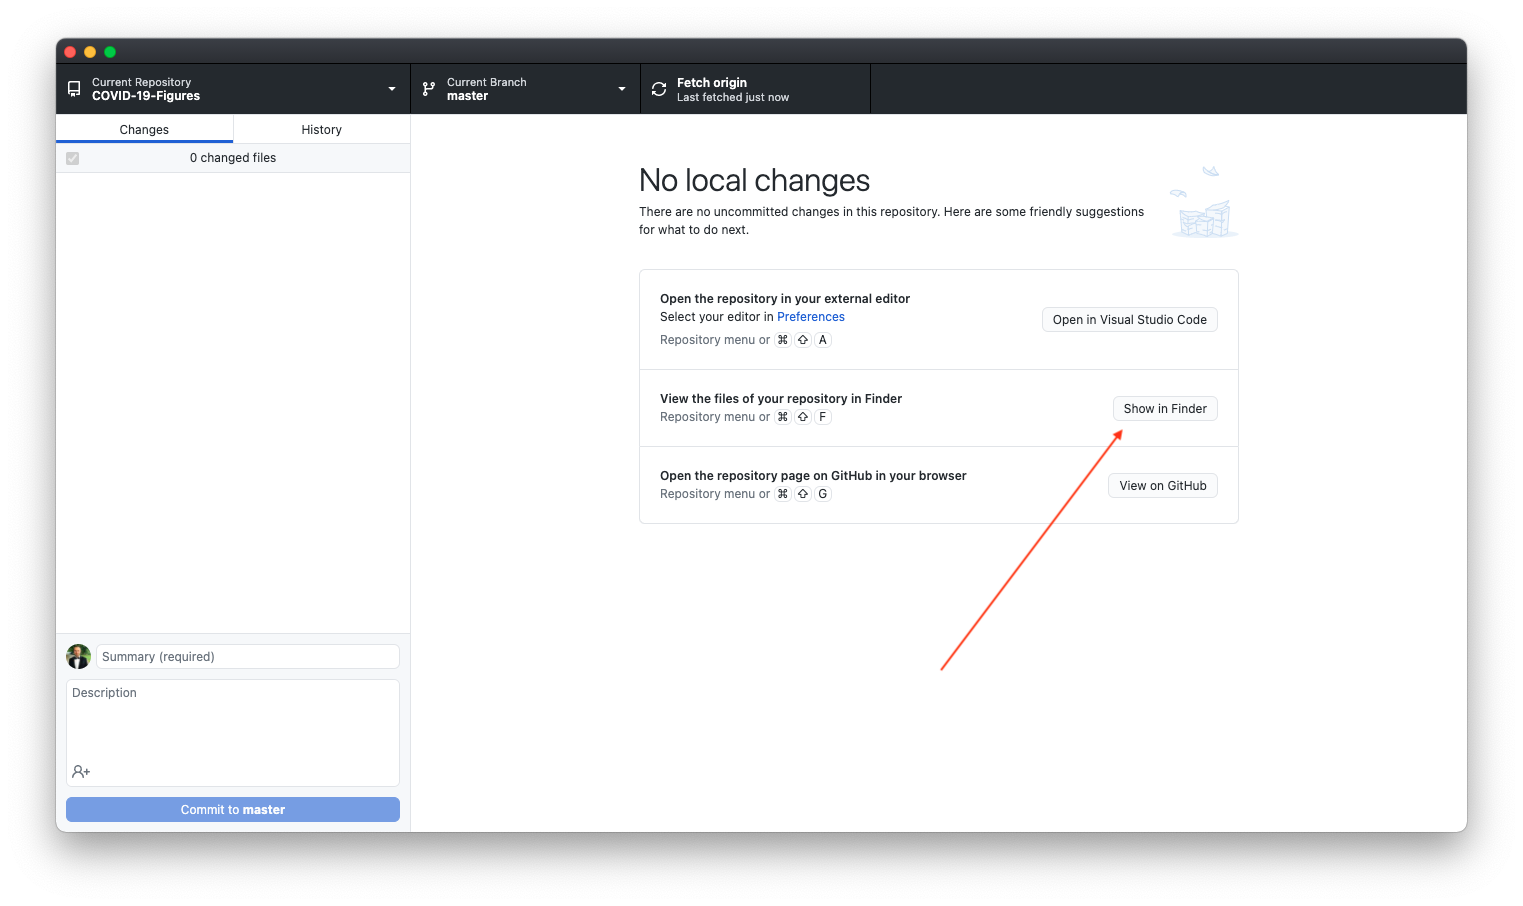Click the git branch icon
The image size is (1523, 906).
429,89
